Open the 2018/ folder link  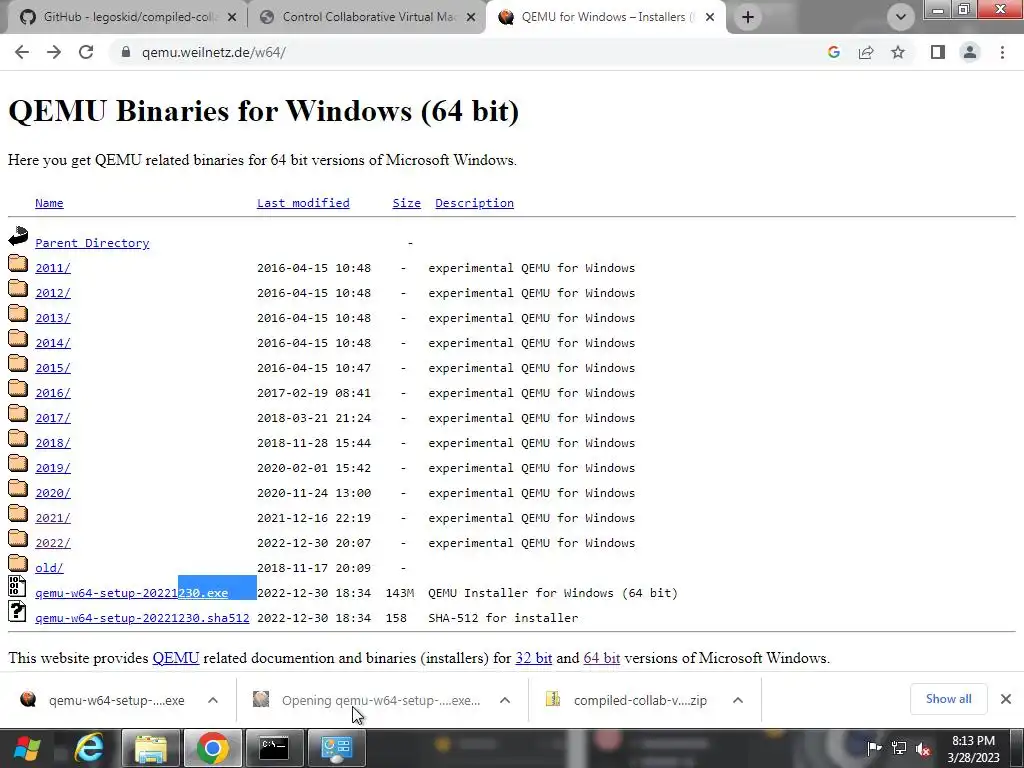(53, 443)
